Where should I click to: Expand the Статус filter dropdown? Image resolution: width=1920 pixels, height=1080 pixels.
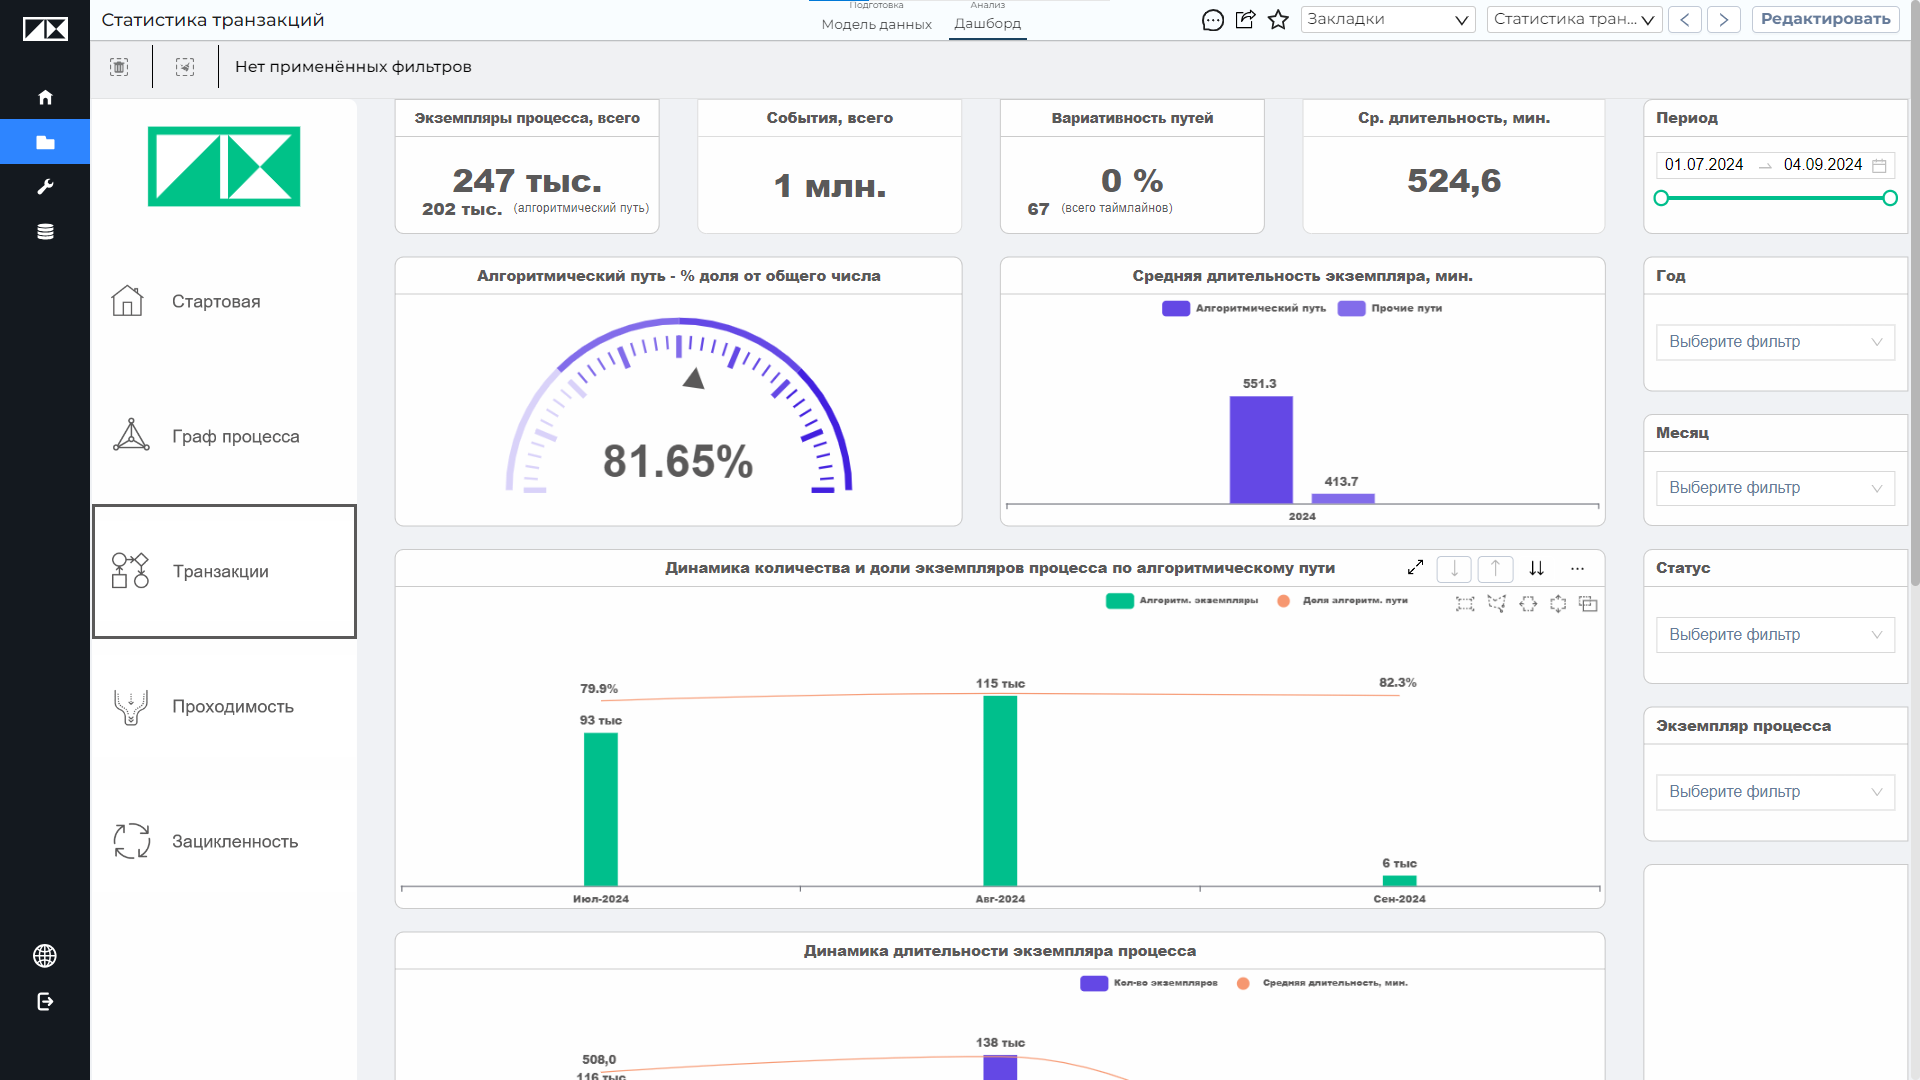point(1775,635)
